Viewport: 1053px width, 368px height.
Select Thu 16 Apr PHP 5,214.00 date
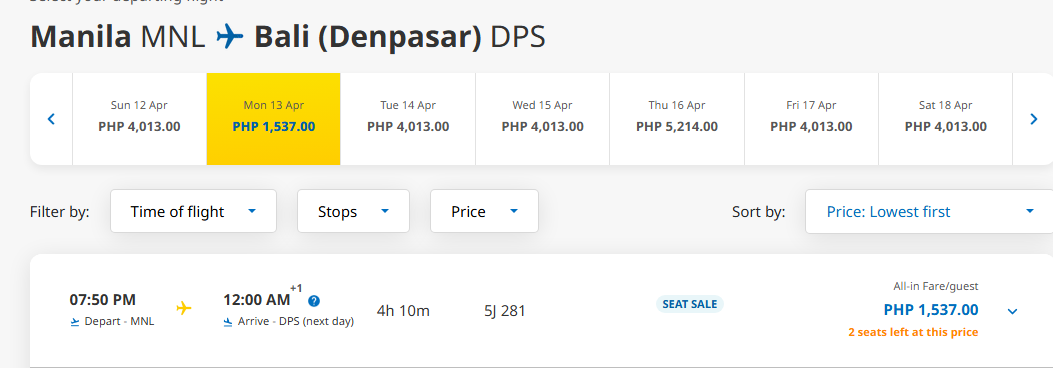[x=677, y=119]
